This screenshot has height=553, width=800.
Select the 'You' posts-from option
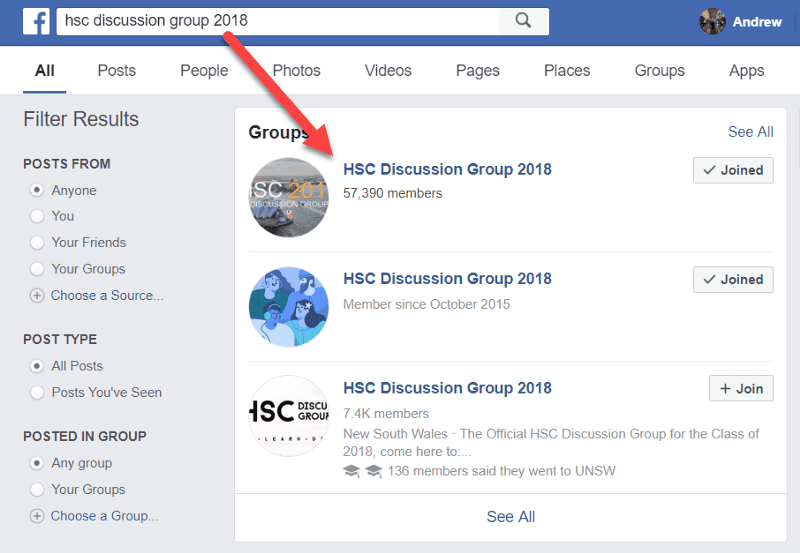click(37, 216)
